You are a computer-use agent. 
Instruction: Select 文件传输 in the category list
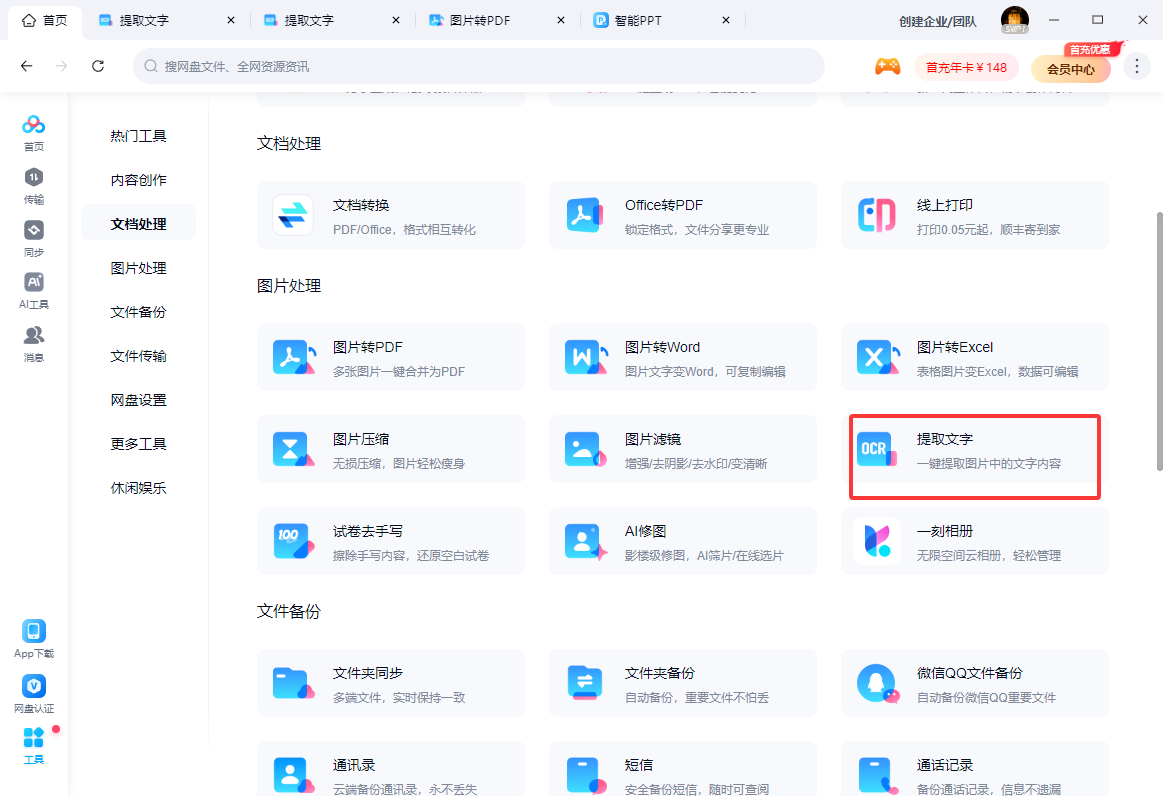(138, 355)
